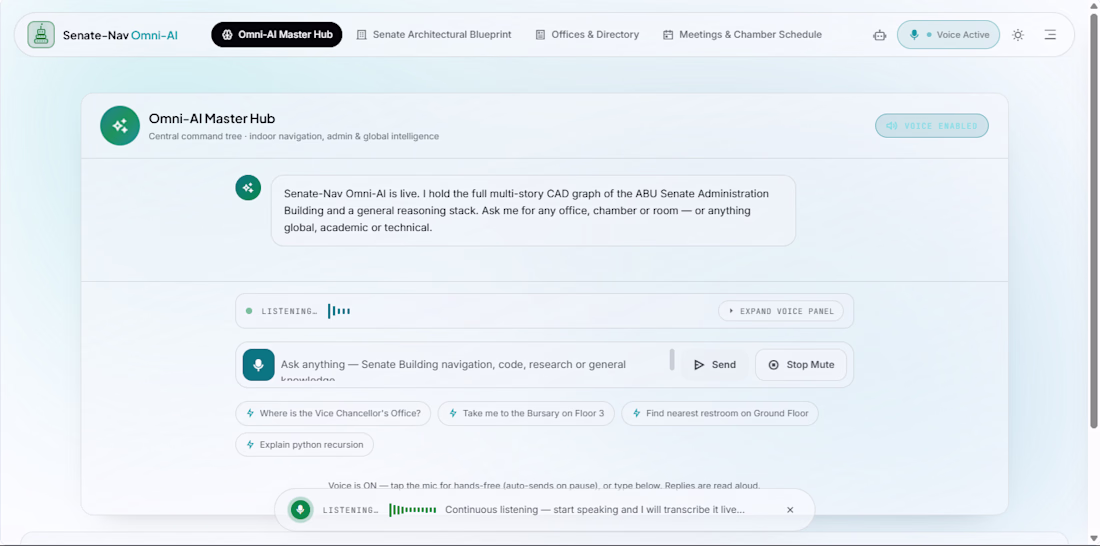
Task: Open the Omni-AI Master Hub tab
Action: coord(276,34)
